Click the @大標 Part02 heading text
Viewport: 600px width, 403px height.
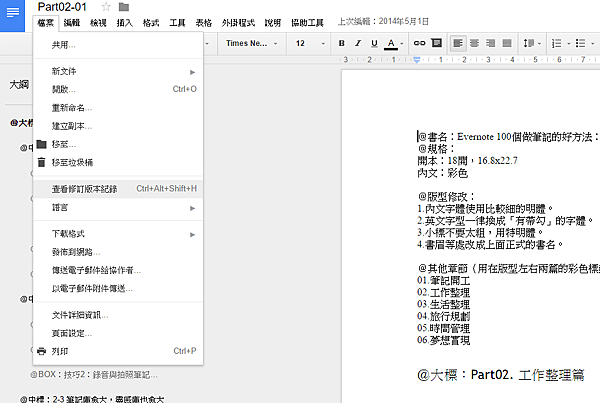501,375
